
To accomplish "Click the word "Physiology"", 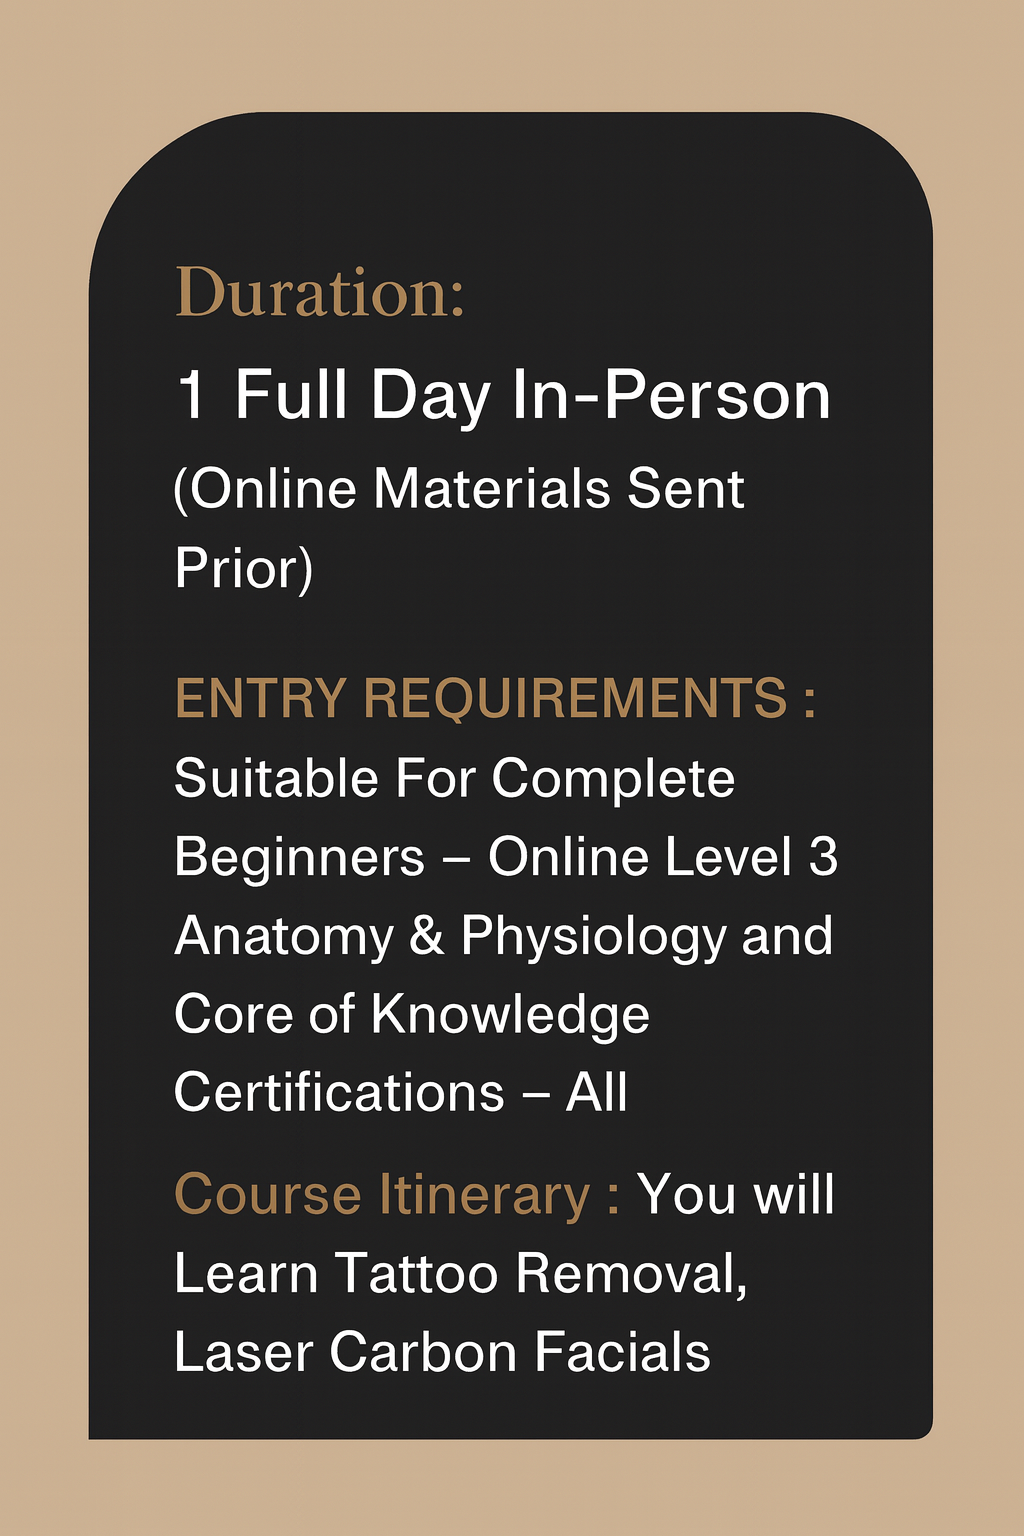I will point(593,936).
